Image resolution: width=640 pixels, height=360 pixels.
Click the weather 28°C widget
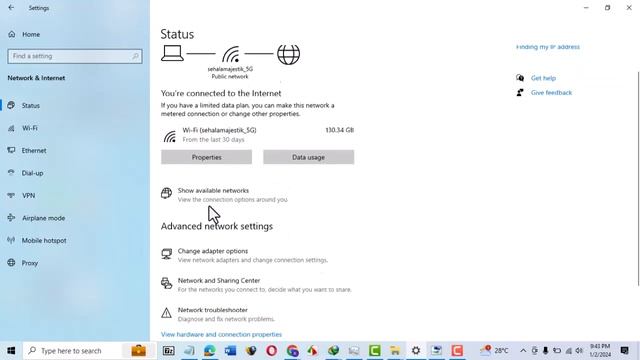coord(494,351)
